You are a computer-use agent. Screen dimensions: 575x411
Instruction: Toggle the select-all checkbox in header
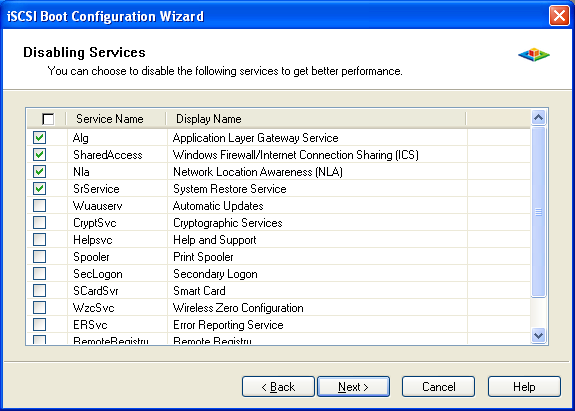(48, 119)
